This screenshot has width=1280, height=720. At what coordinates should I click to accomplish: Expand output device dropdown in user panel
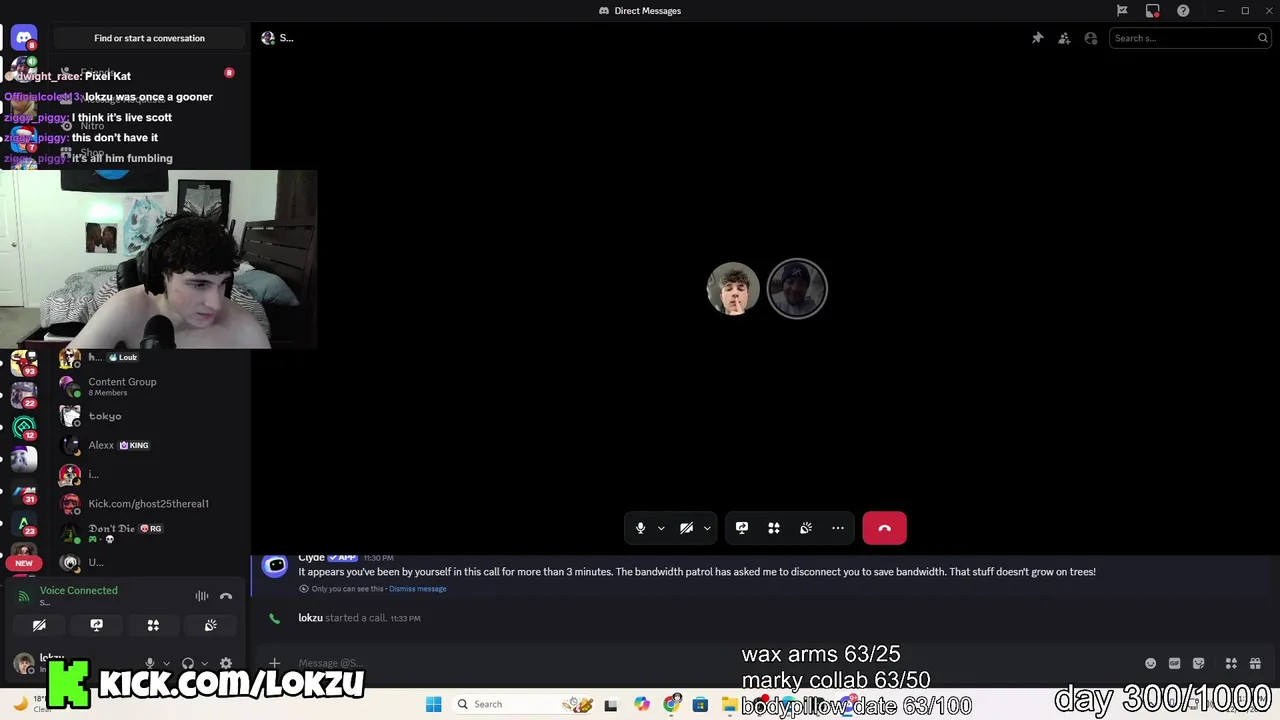pos(204,663)
